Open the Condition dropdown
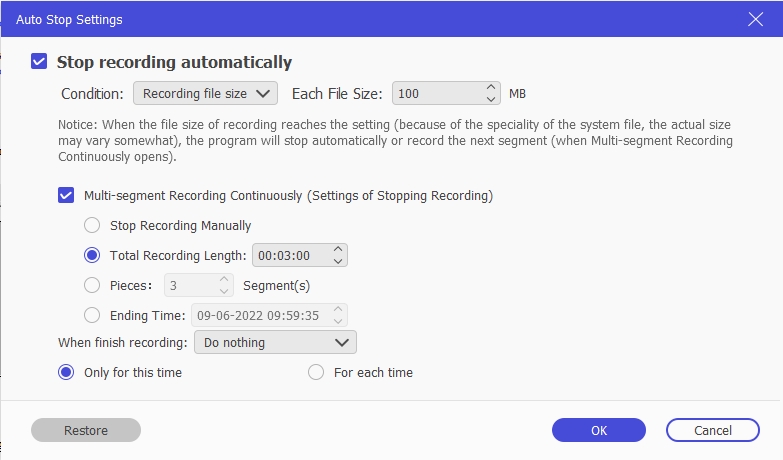The width and height of the screenshot is (783, 460). (205, 93)
